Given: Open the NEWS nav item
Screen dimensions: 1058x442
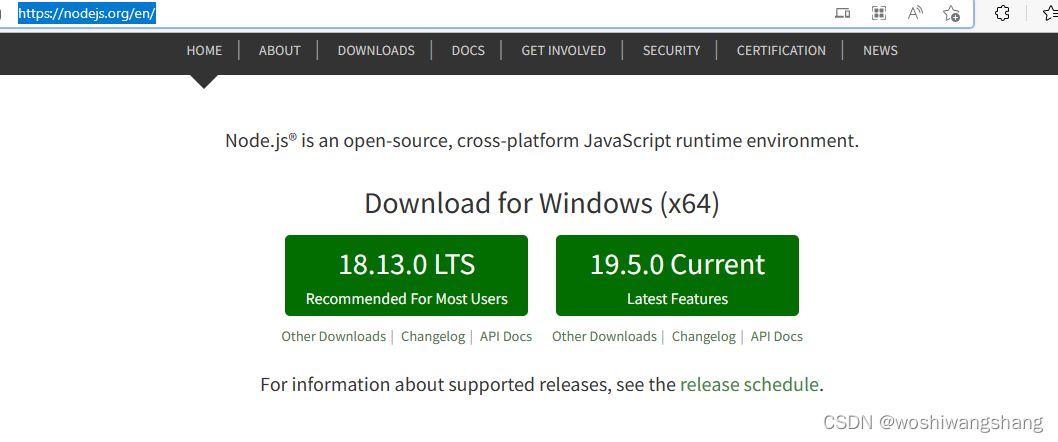Looking at the screenshot, I should click(x=880, y=51).
